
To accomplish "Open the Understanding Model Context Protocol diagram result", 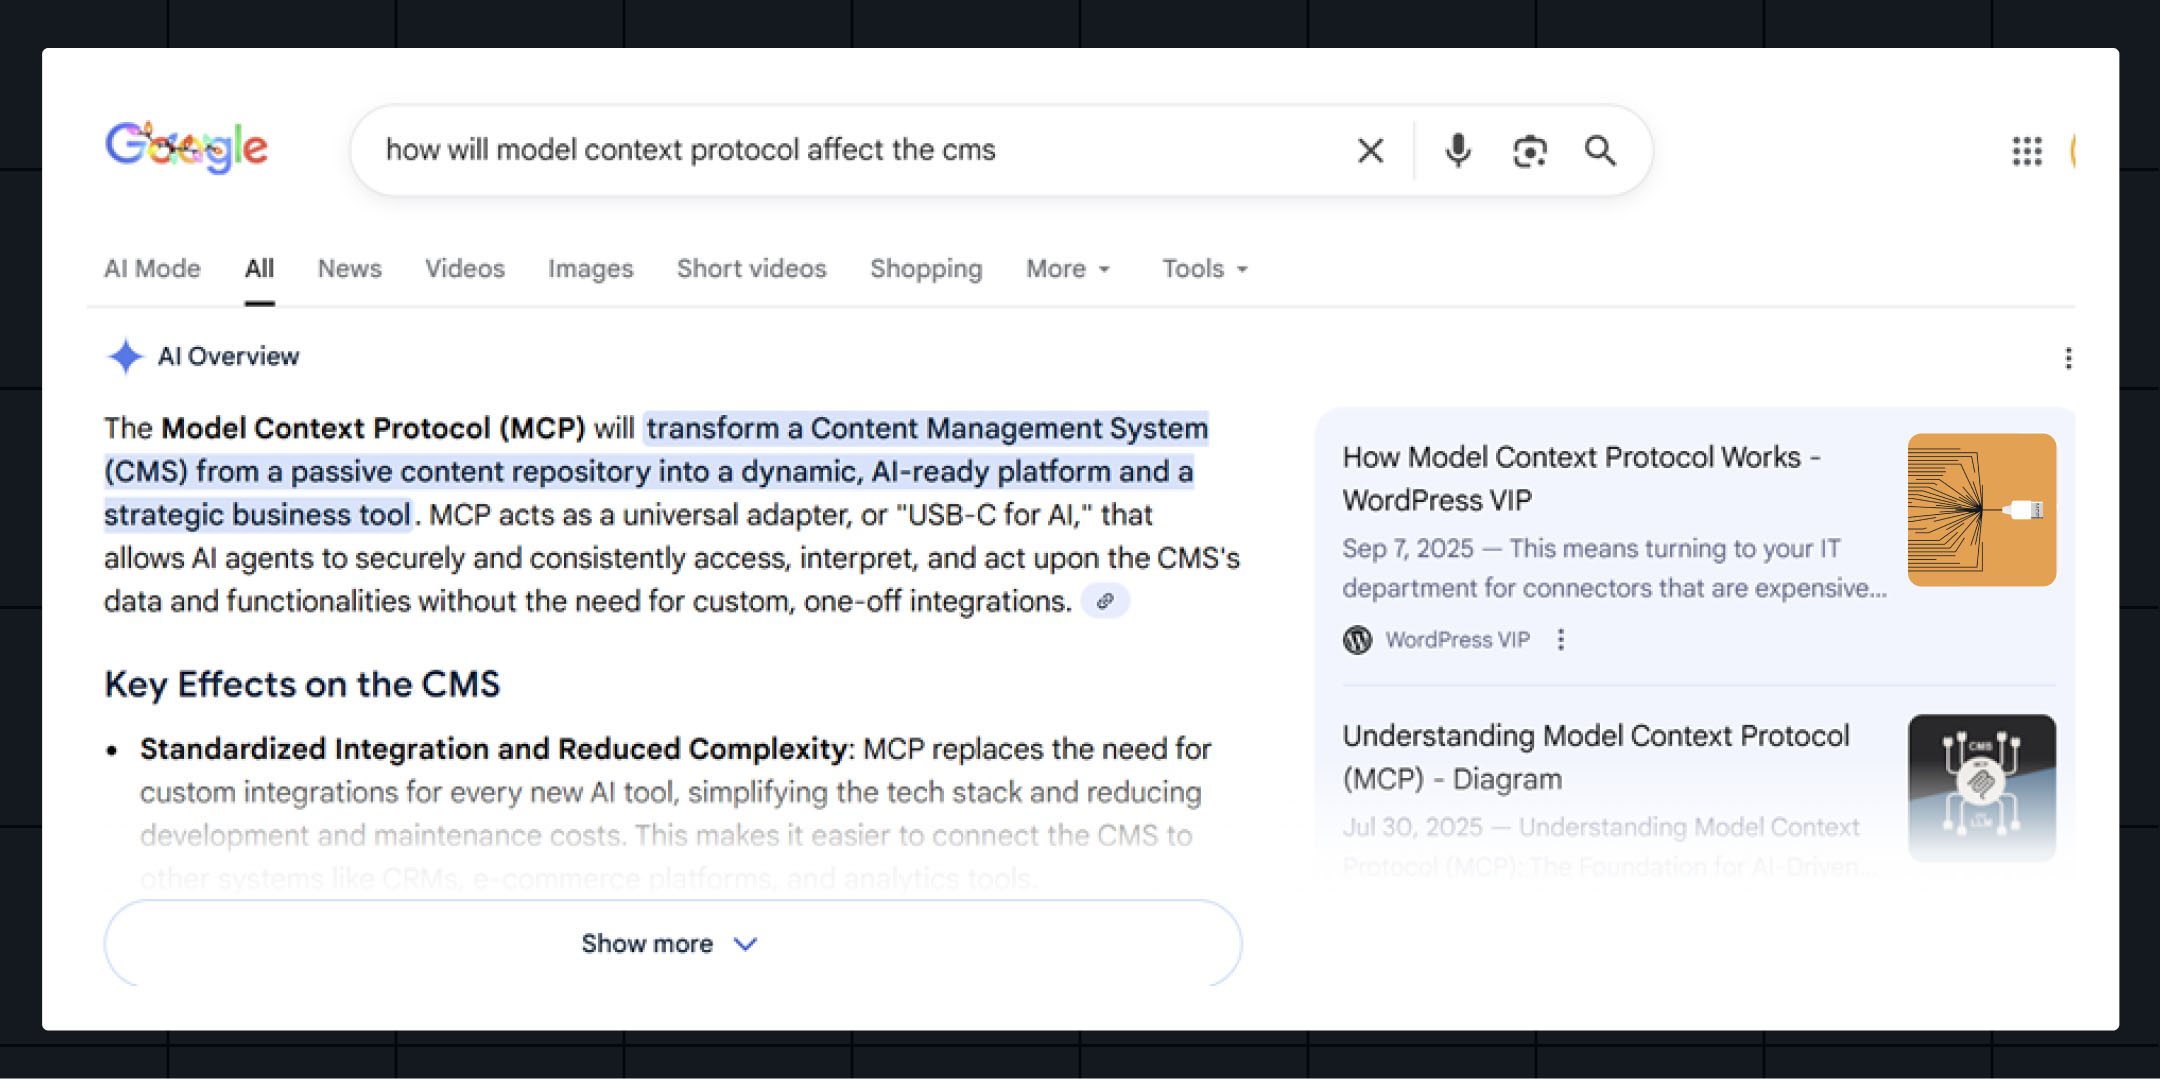I will tap(1595, 756).
